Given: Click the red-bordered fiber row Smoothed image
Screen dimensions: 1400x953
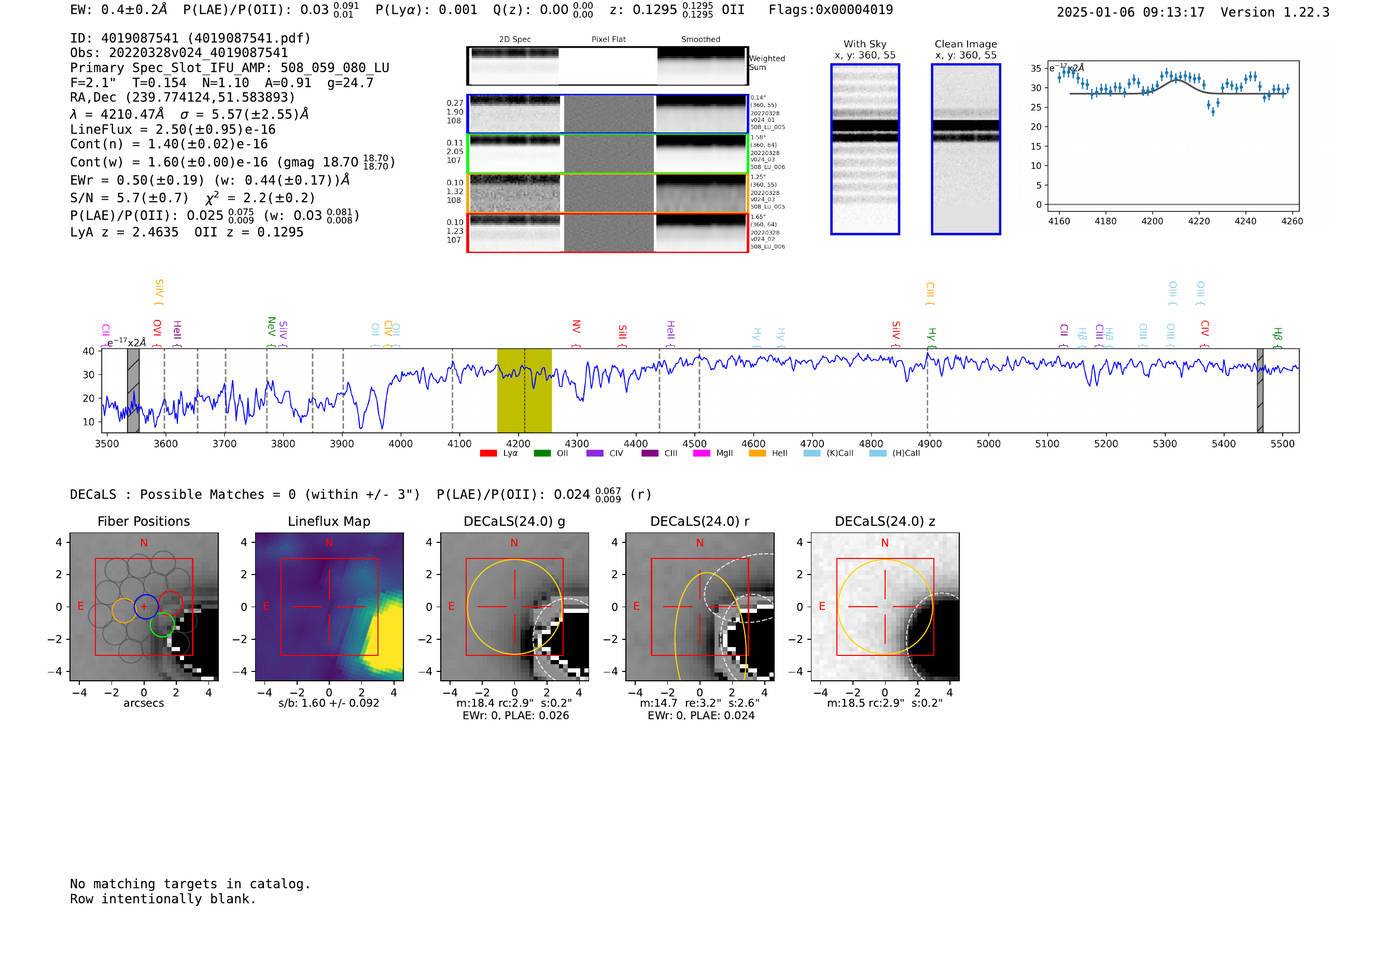Looking at the screenshot, I should [x=701, y=233].
